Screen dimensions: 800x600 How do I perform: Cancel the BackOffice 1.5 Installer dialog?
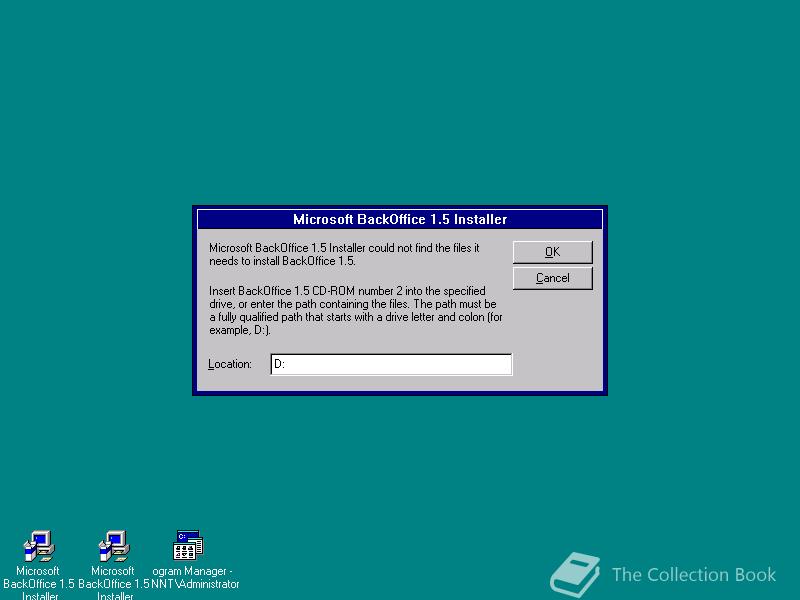click(x=553, y=278)
